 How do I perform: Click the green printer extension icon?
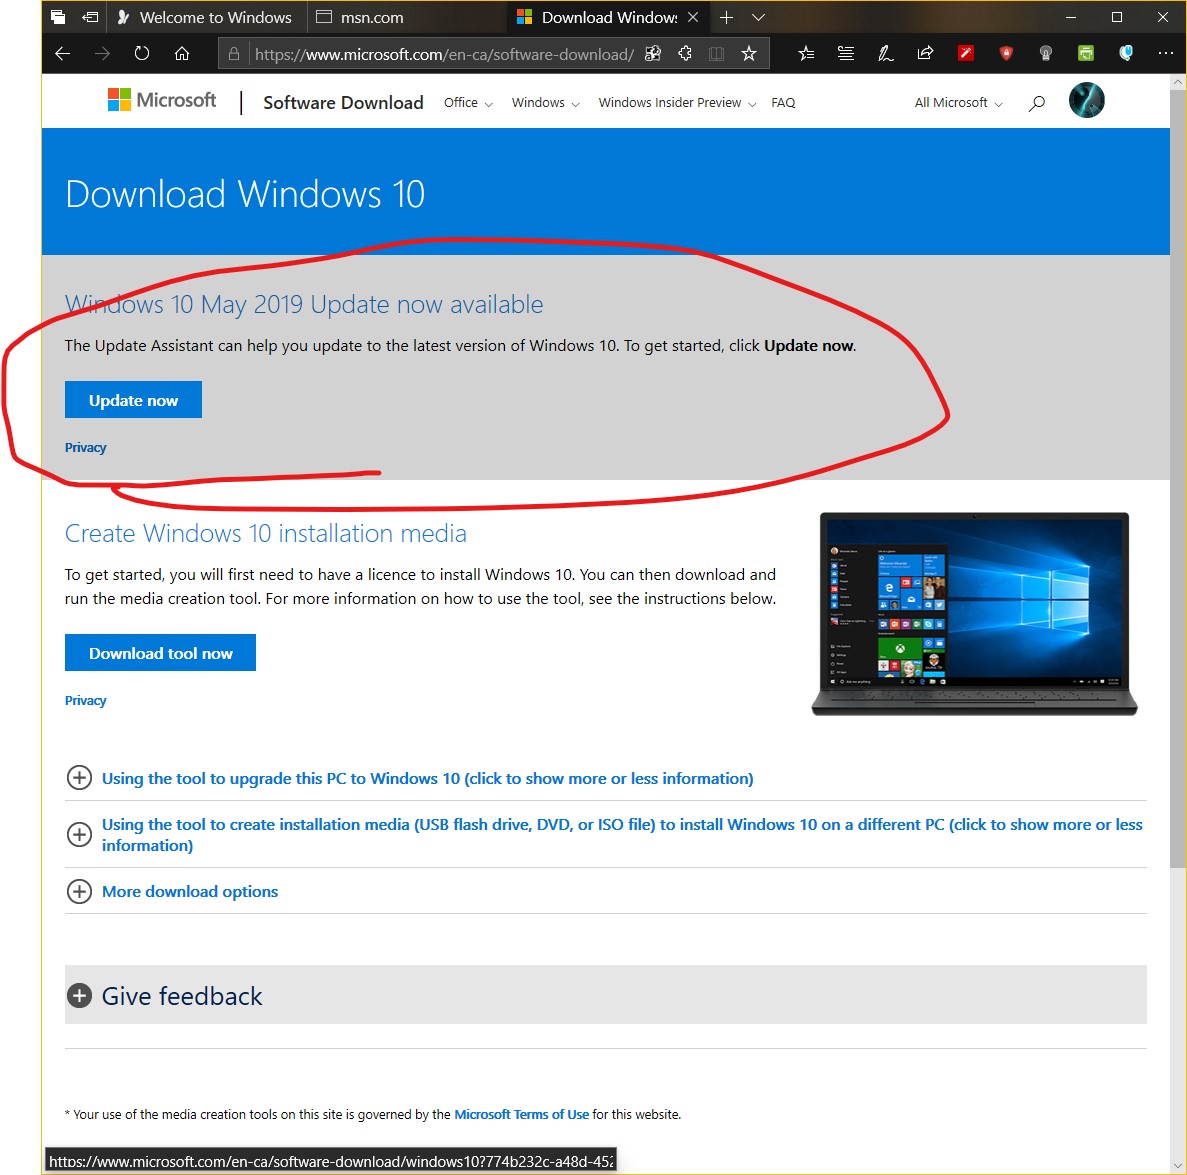click(x=1086, y=53)
